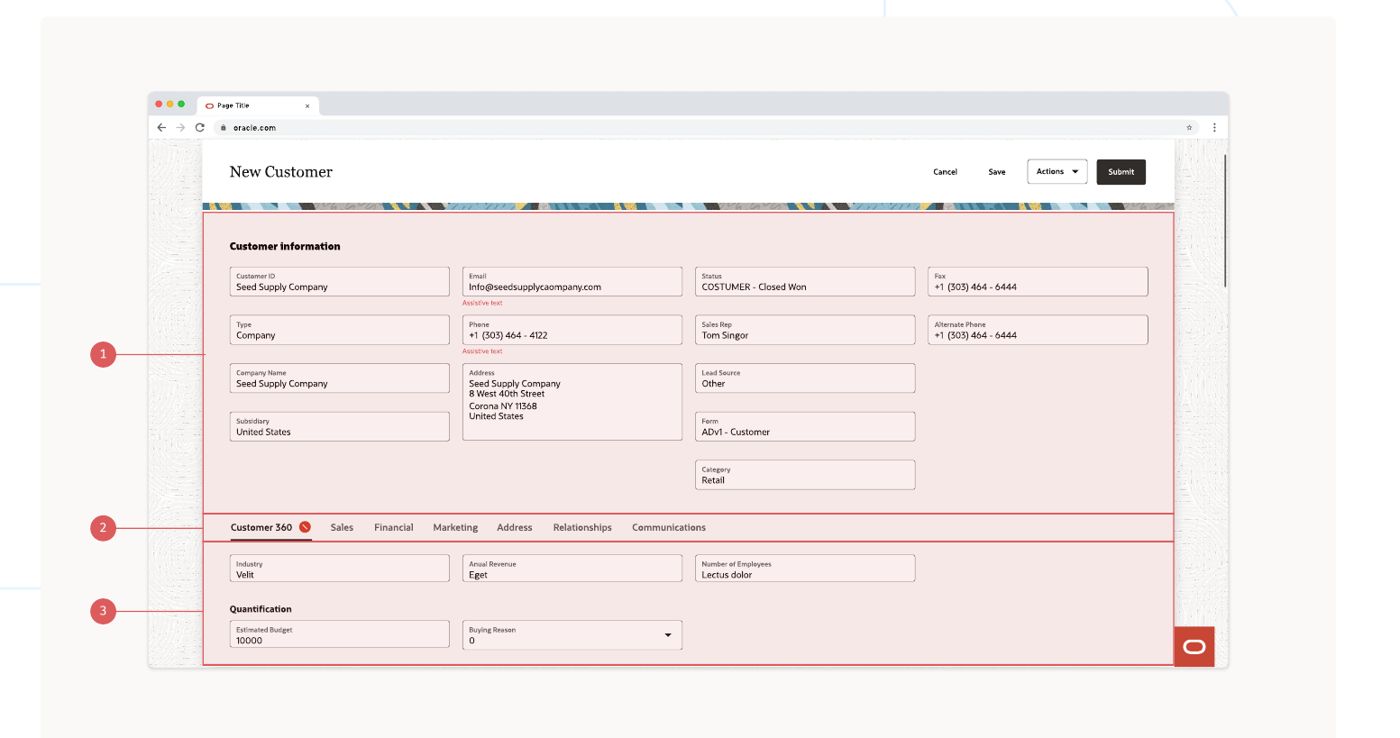Click the error badge on Customer 360
The height and width of the screenshot is (738, 1400).
(x=305, y=527)
